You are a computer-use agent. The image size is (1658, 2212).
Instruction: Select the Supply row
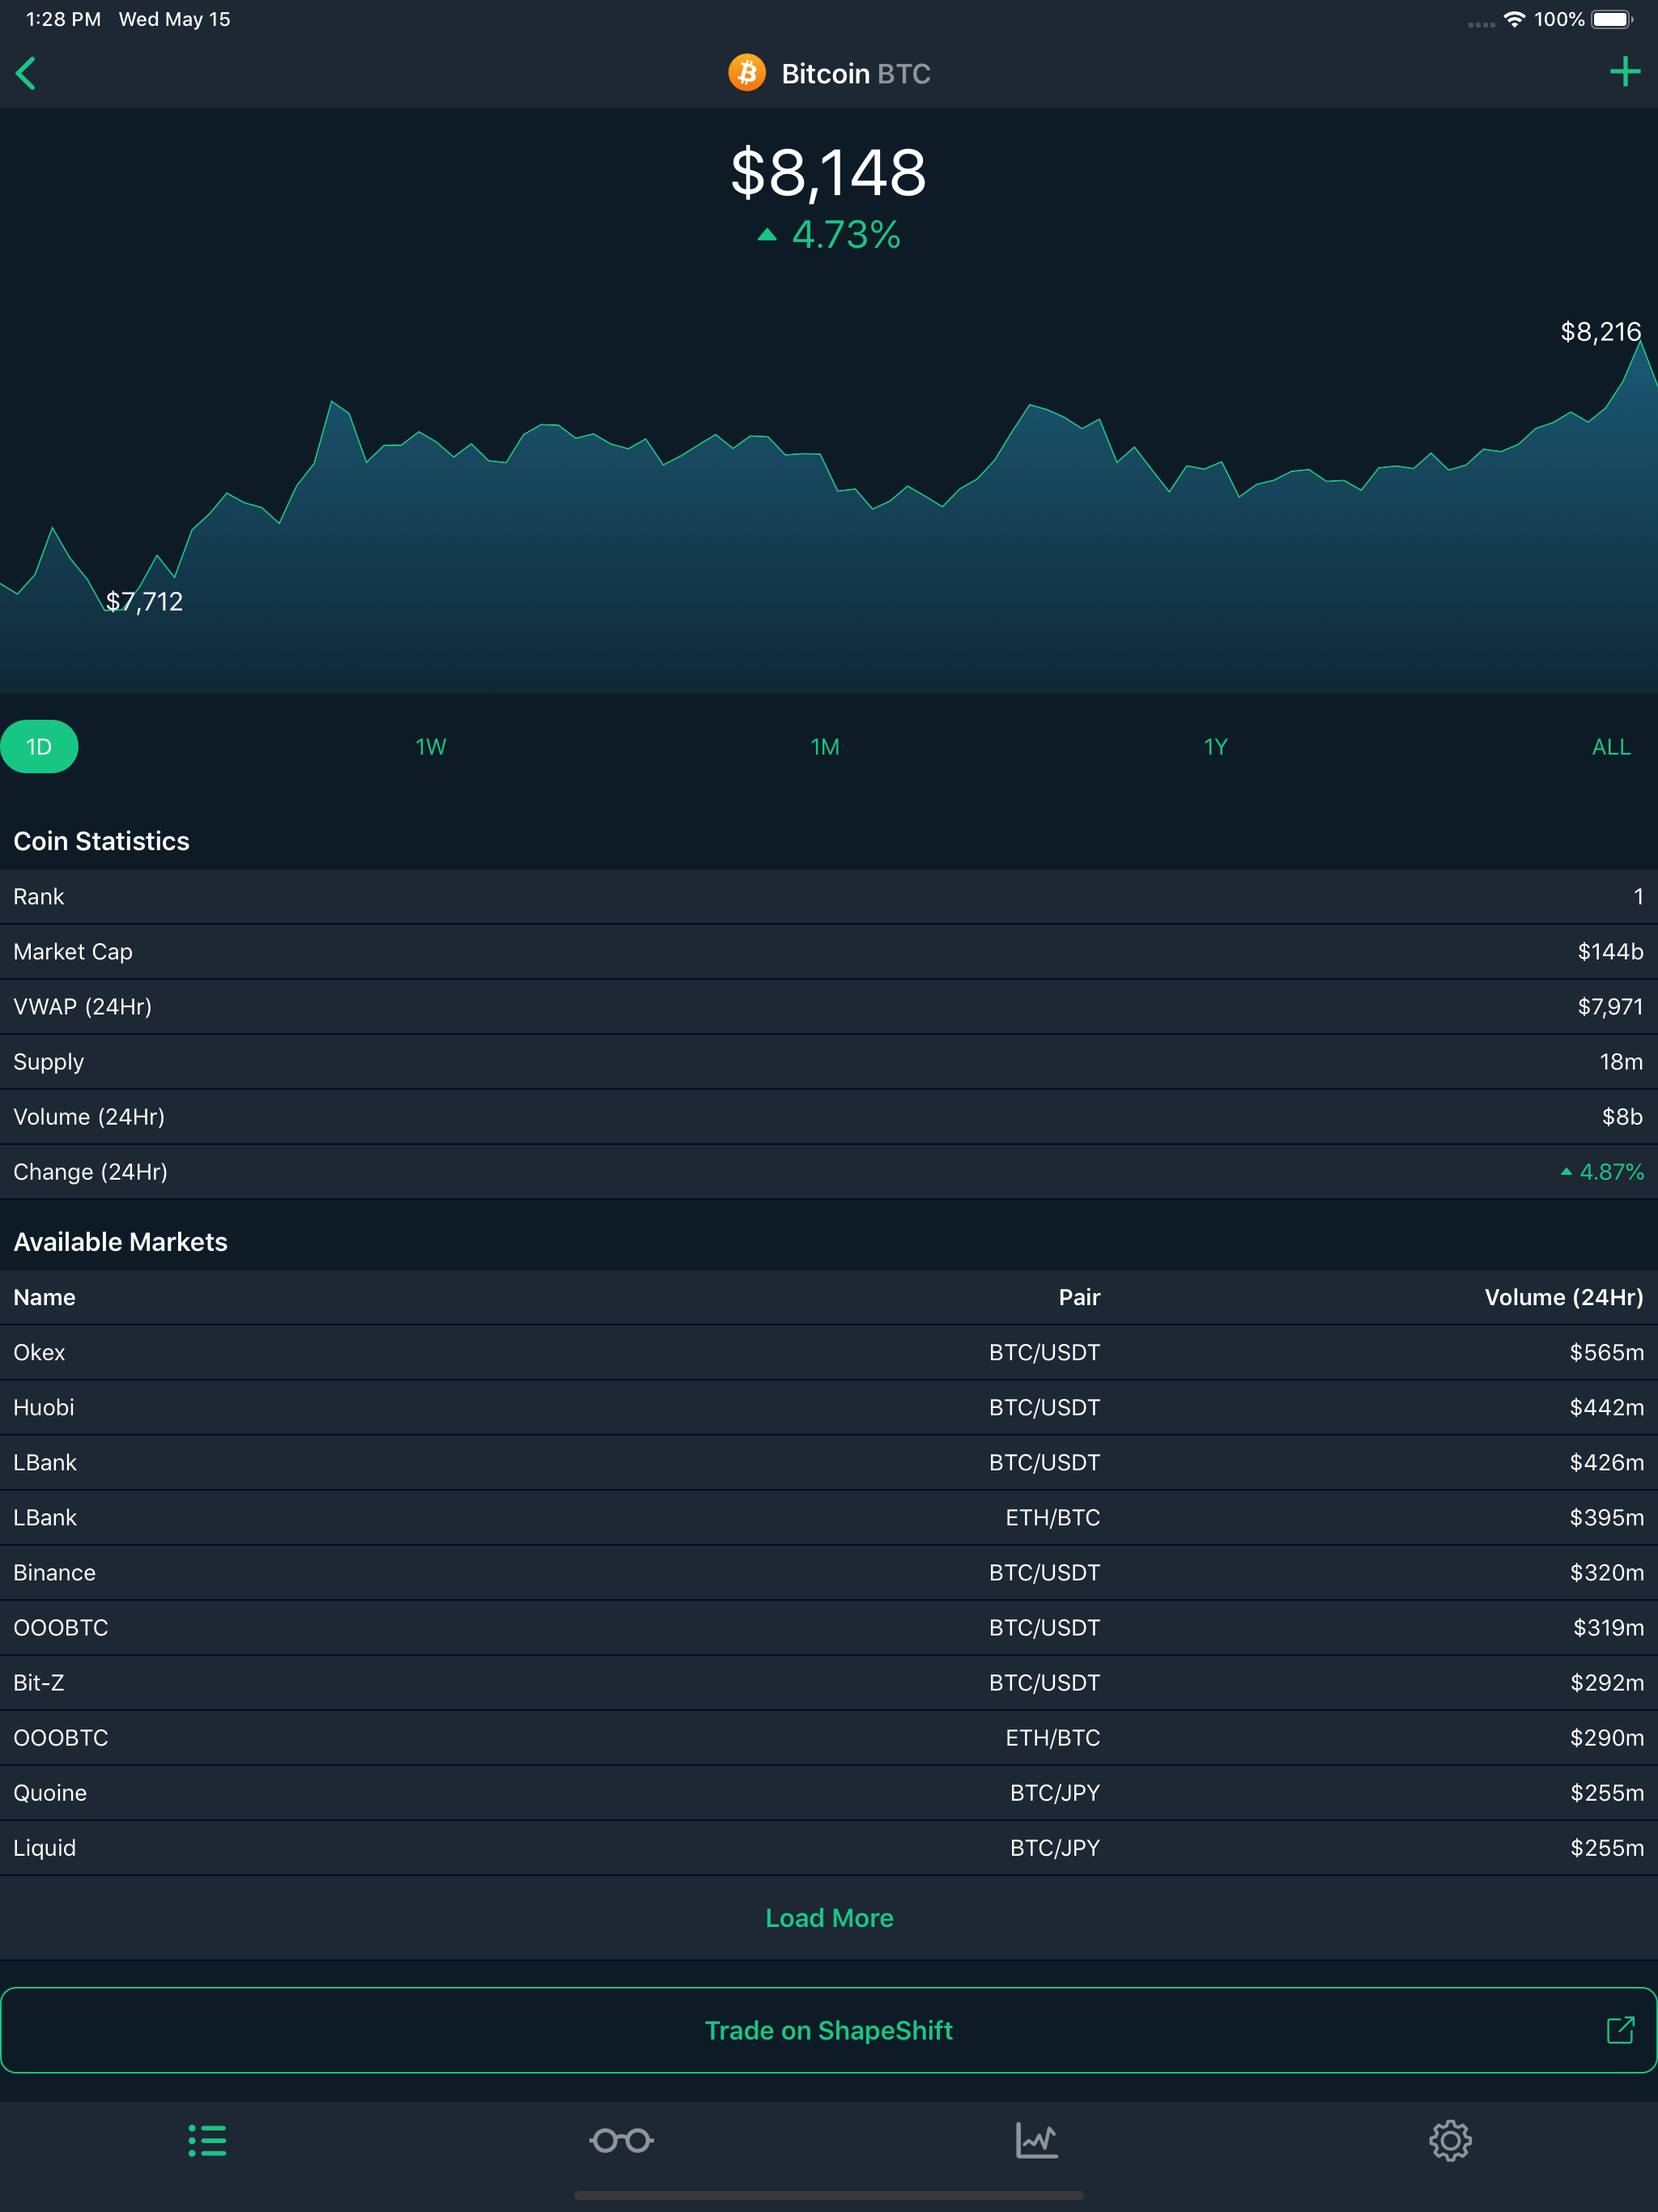click(x=829, y=1062)
